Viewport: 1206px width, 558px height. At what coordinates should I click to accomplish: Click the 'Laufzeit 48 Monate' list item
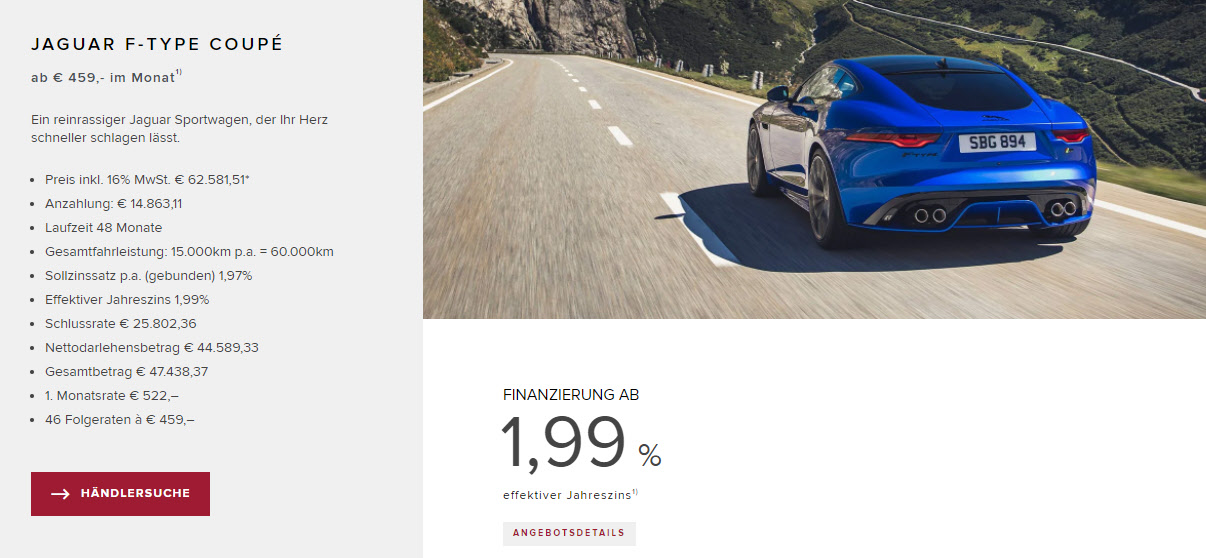103,228
